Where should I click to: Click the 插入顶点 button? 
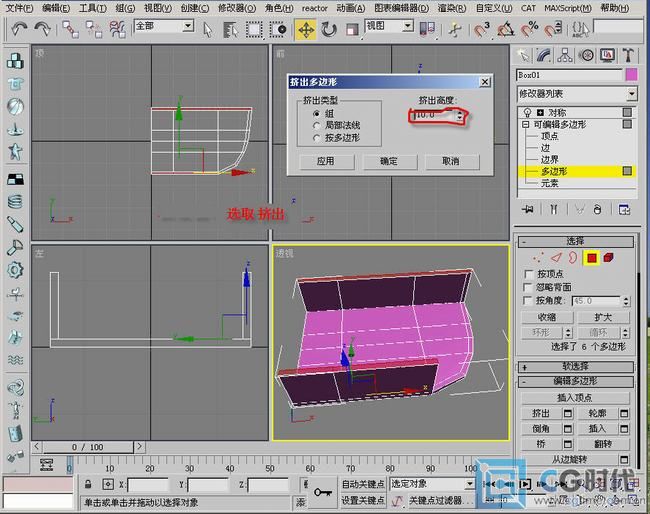coord(575,398)
